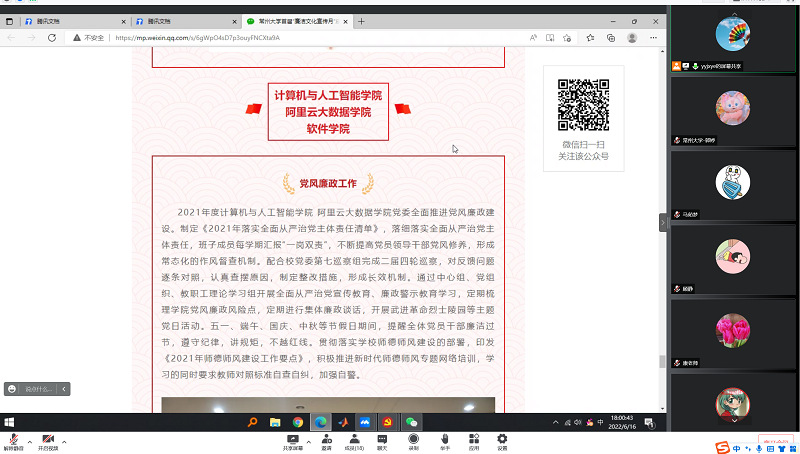Close the WeChat article tab

tap(345, 21)
